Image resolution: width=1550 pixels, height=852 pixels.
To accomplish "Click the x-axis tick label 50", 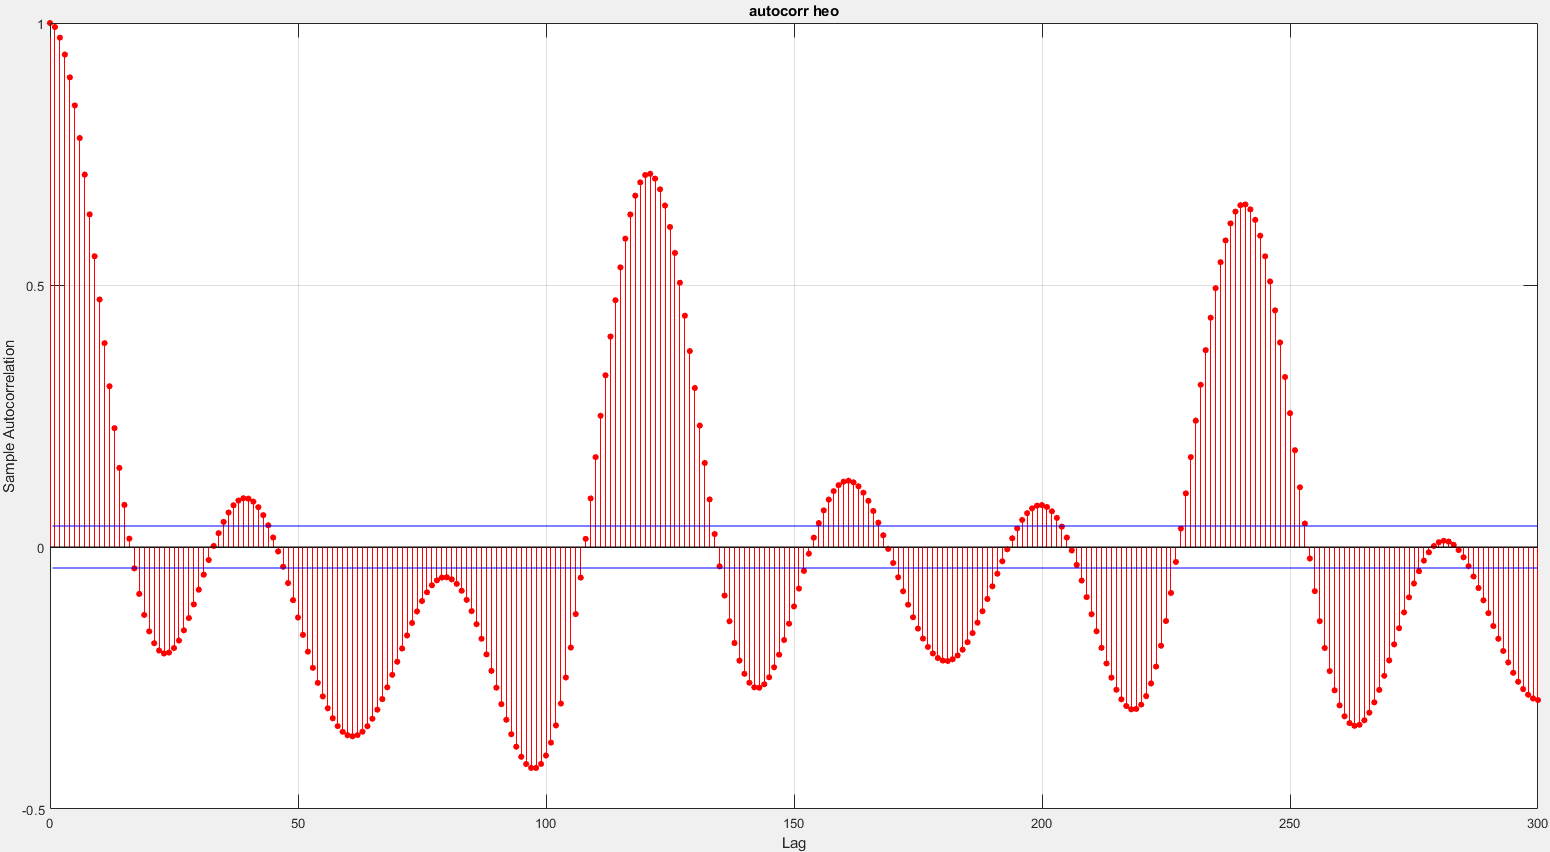I will click(x=298, y=823).
